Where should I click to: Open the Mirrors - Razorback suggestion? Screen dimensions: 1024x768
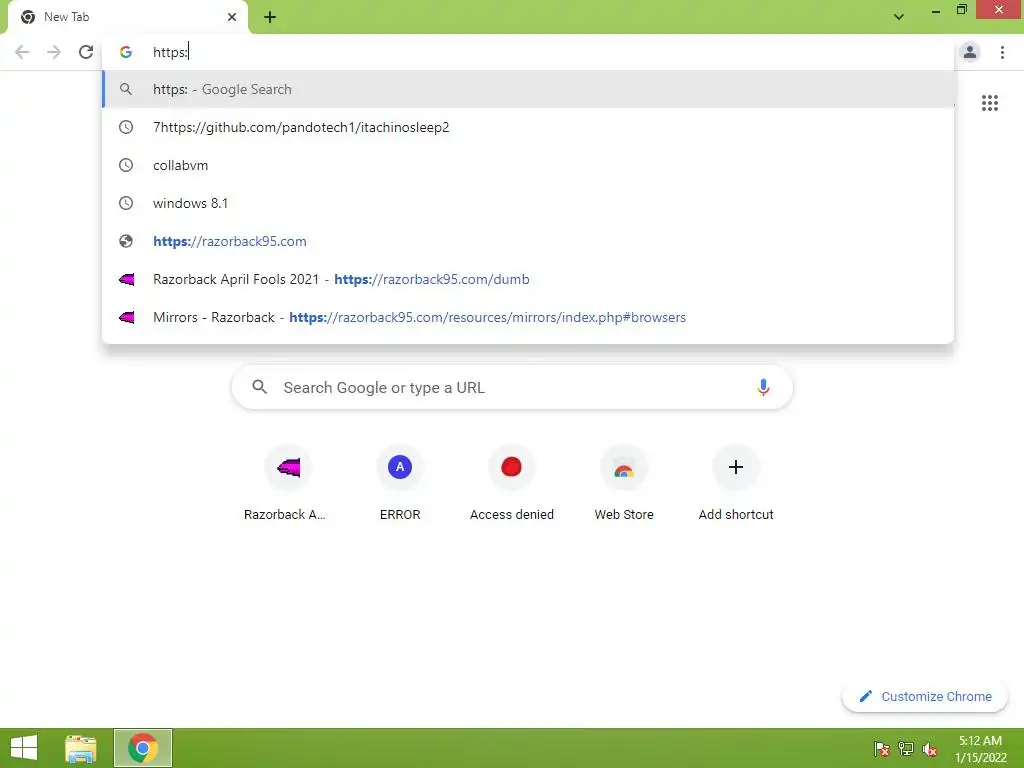tap(528, 317)
